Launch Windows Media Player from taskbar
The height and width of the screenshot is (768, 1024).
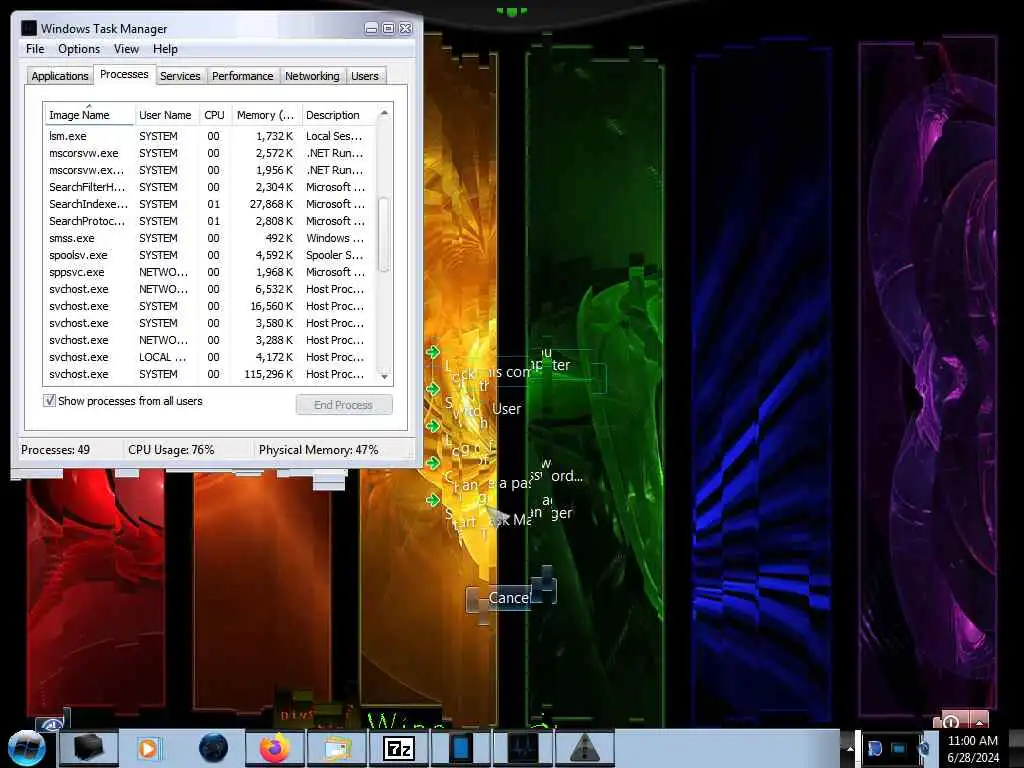pos(148,748)
